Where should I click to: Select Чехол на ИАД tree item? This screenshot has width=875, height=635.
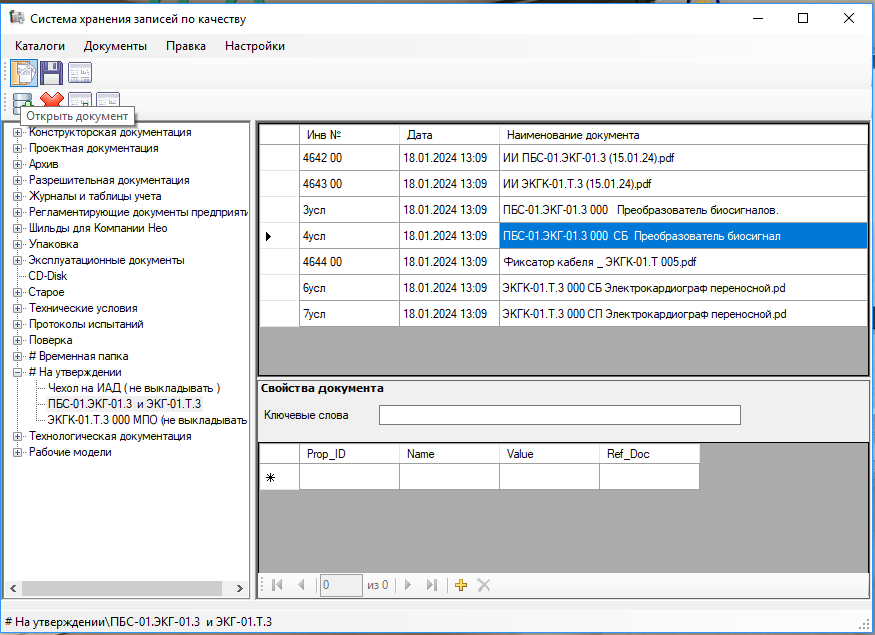pos(134,388)
